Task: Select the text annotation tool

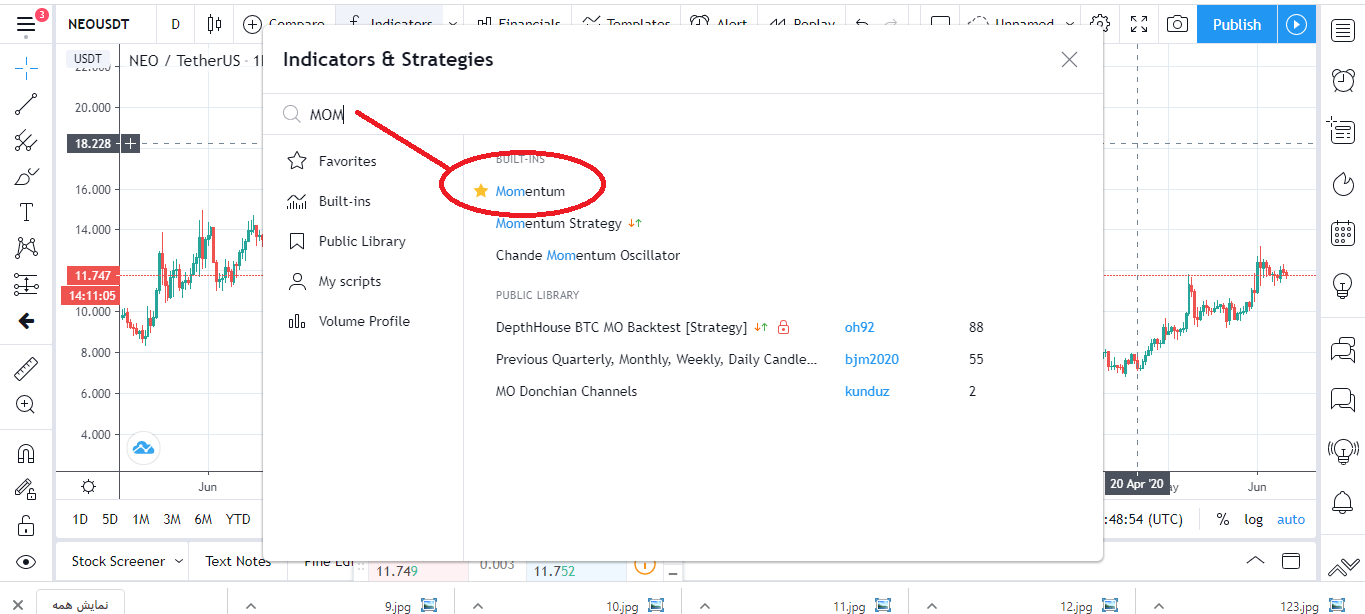Action: pos(27,212)
